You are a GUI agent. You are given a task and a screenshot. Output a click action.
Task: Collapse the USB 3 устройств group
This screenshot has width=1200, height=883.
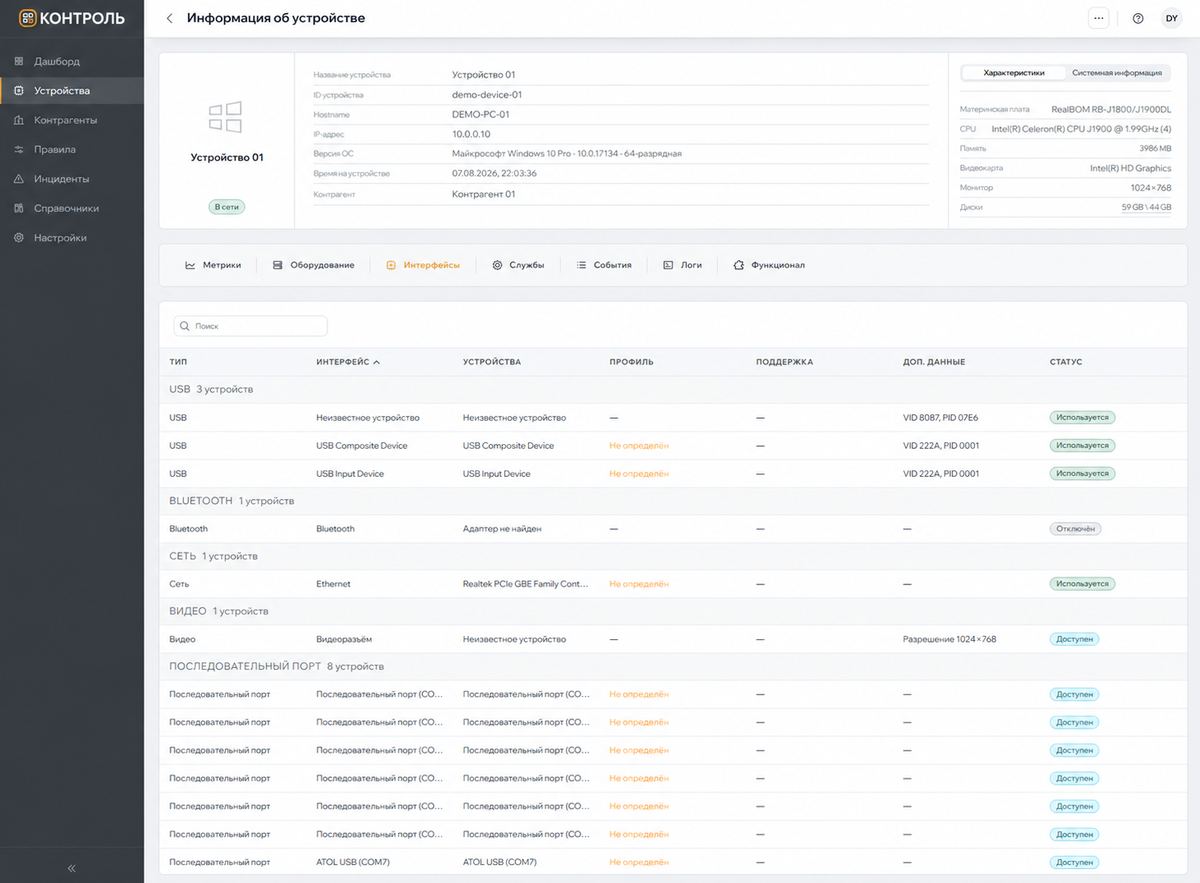point(673,389)
